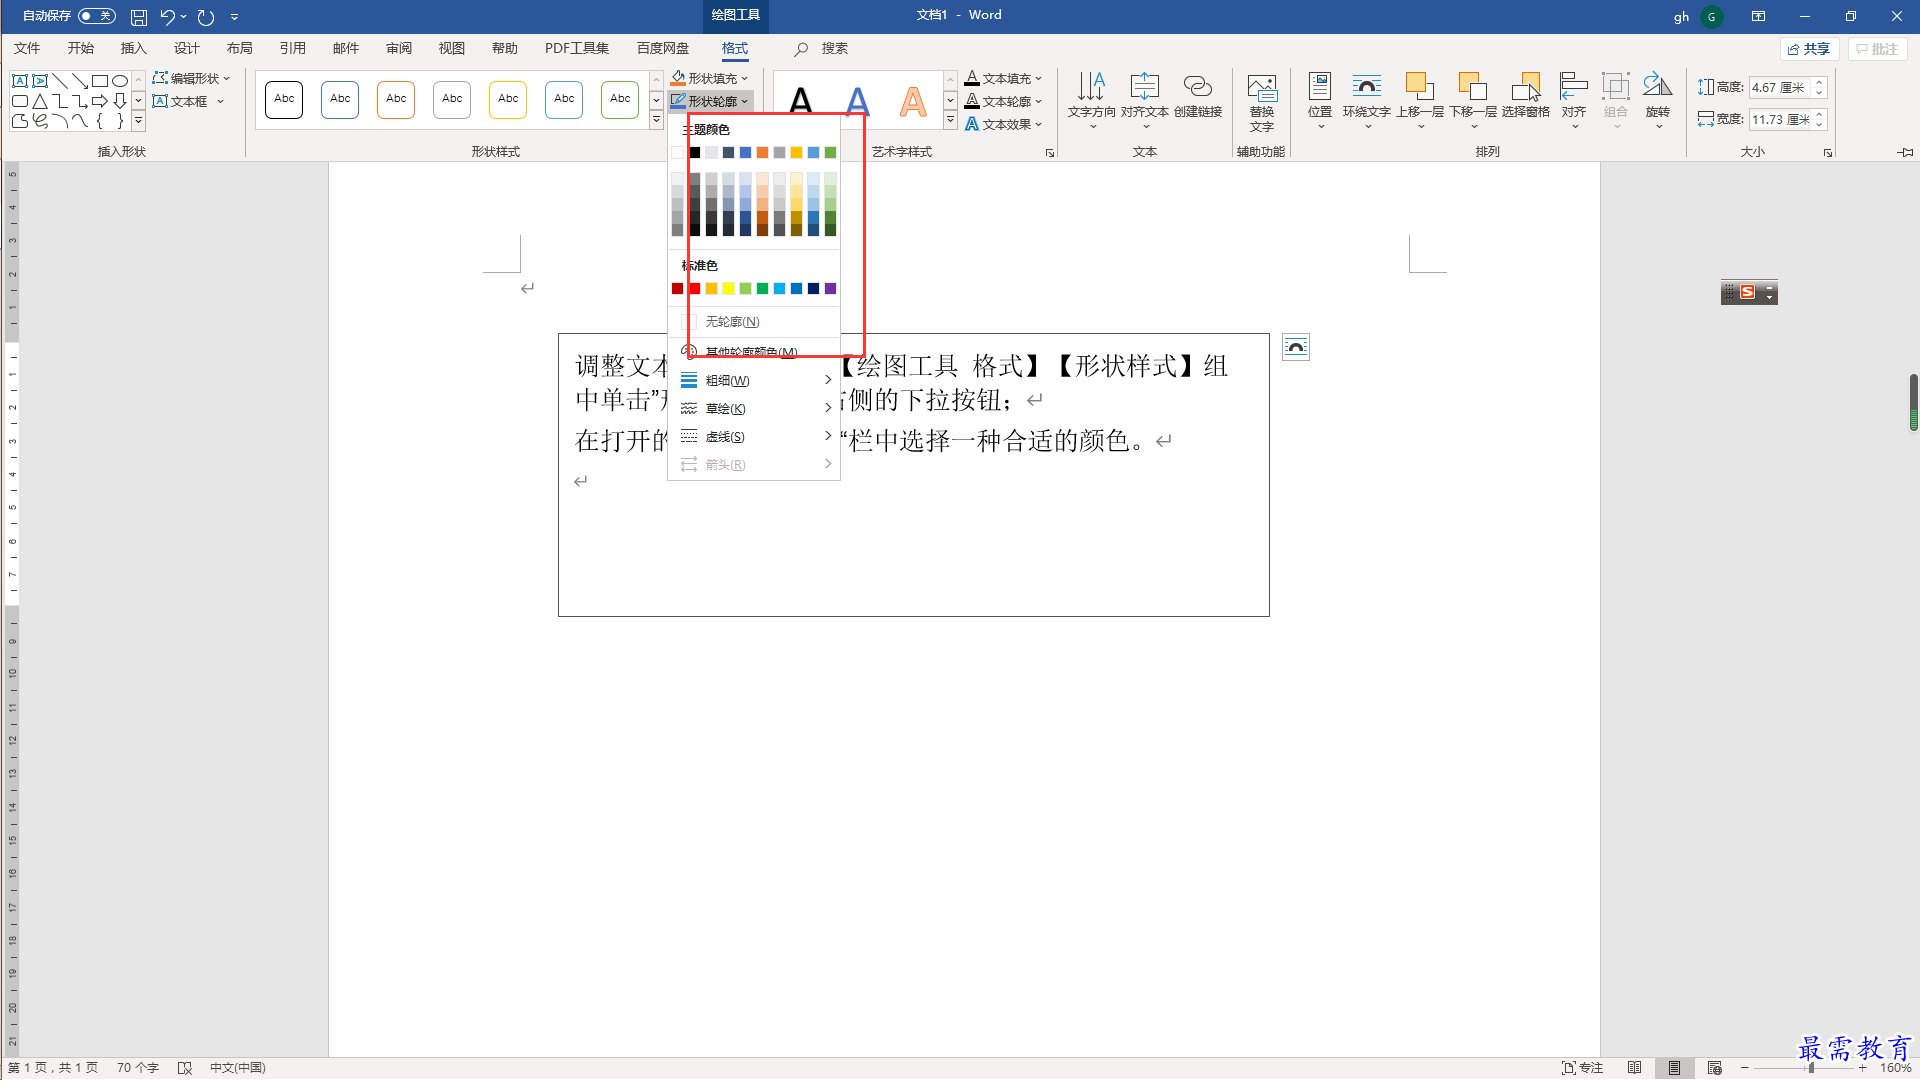Click the Undo arrow icon
Screen dimensions: 1920x1080
[167, 16]
